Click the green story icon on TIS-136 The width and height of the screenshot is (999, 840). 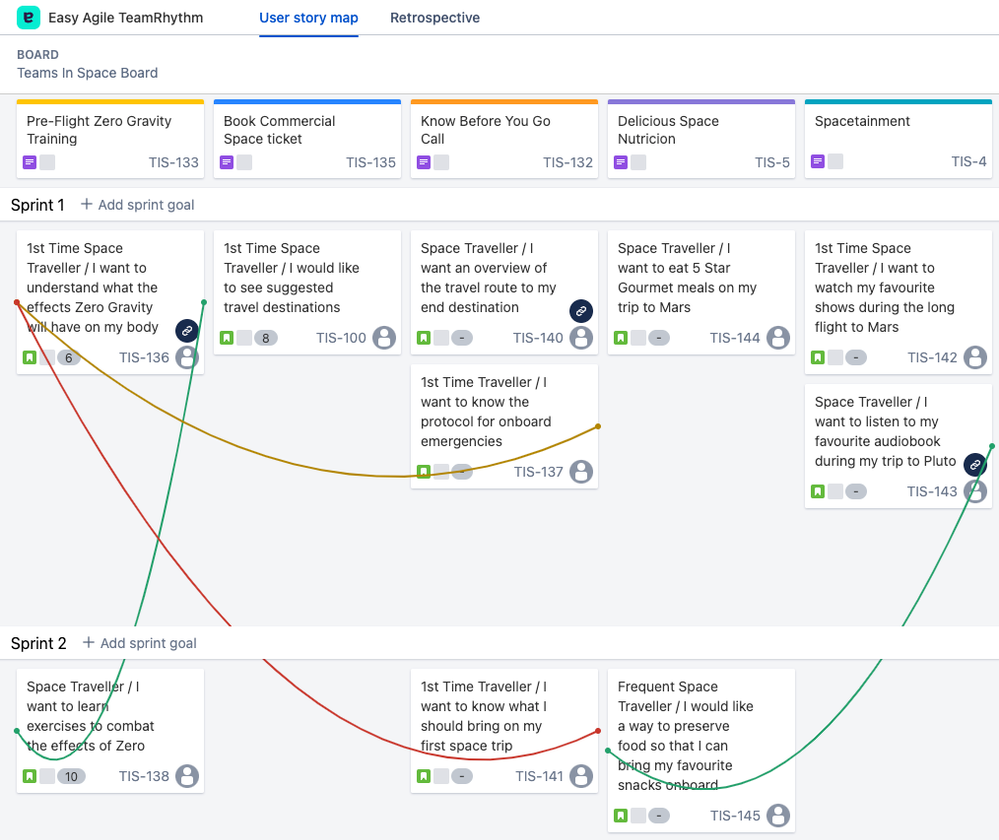point(31,357)
